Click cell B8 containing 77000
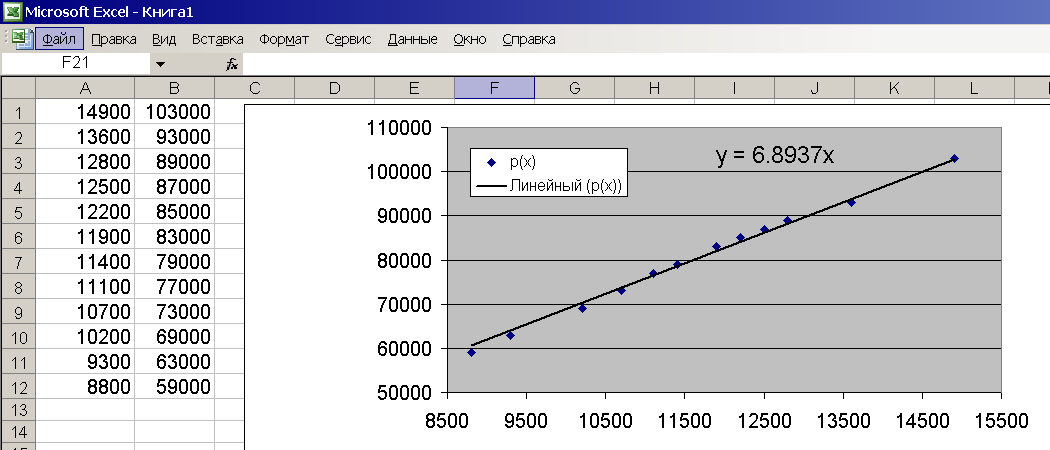Image resolution: width=1050 pixels, height=450 pixels. (175, 287)
